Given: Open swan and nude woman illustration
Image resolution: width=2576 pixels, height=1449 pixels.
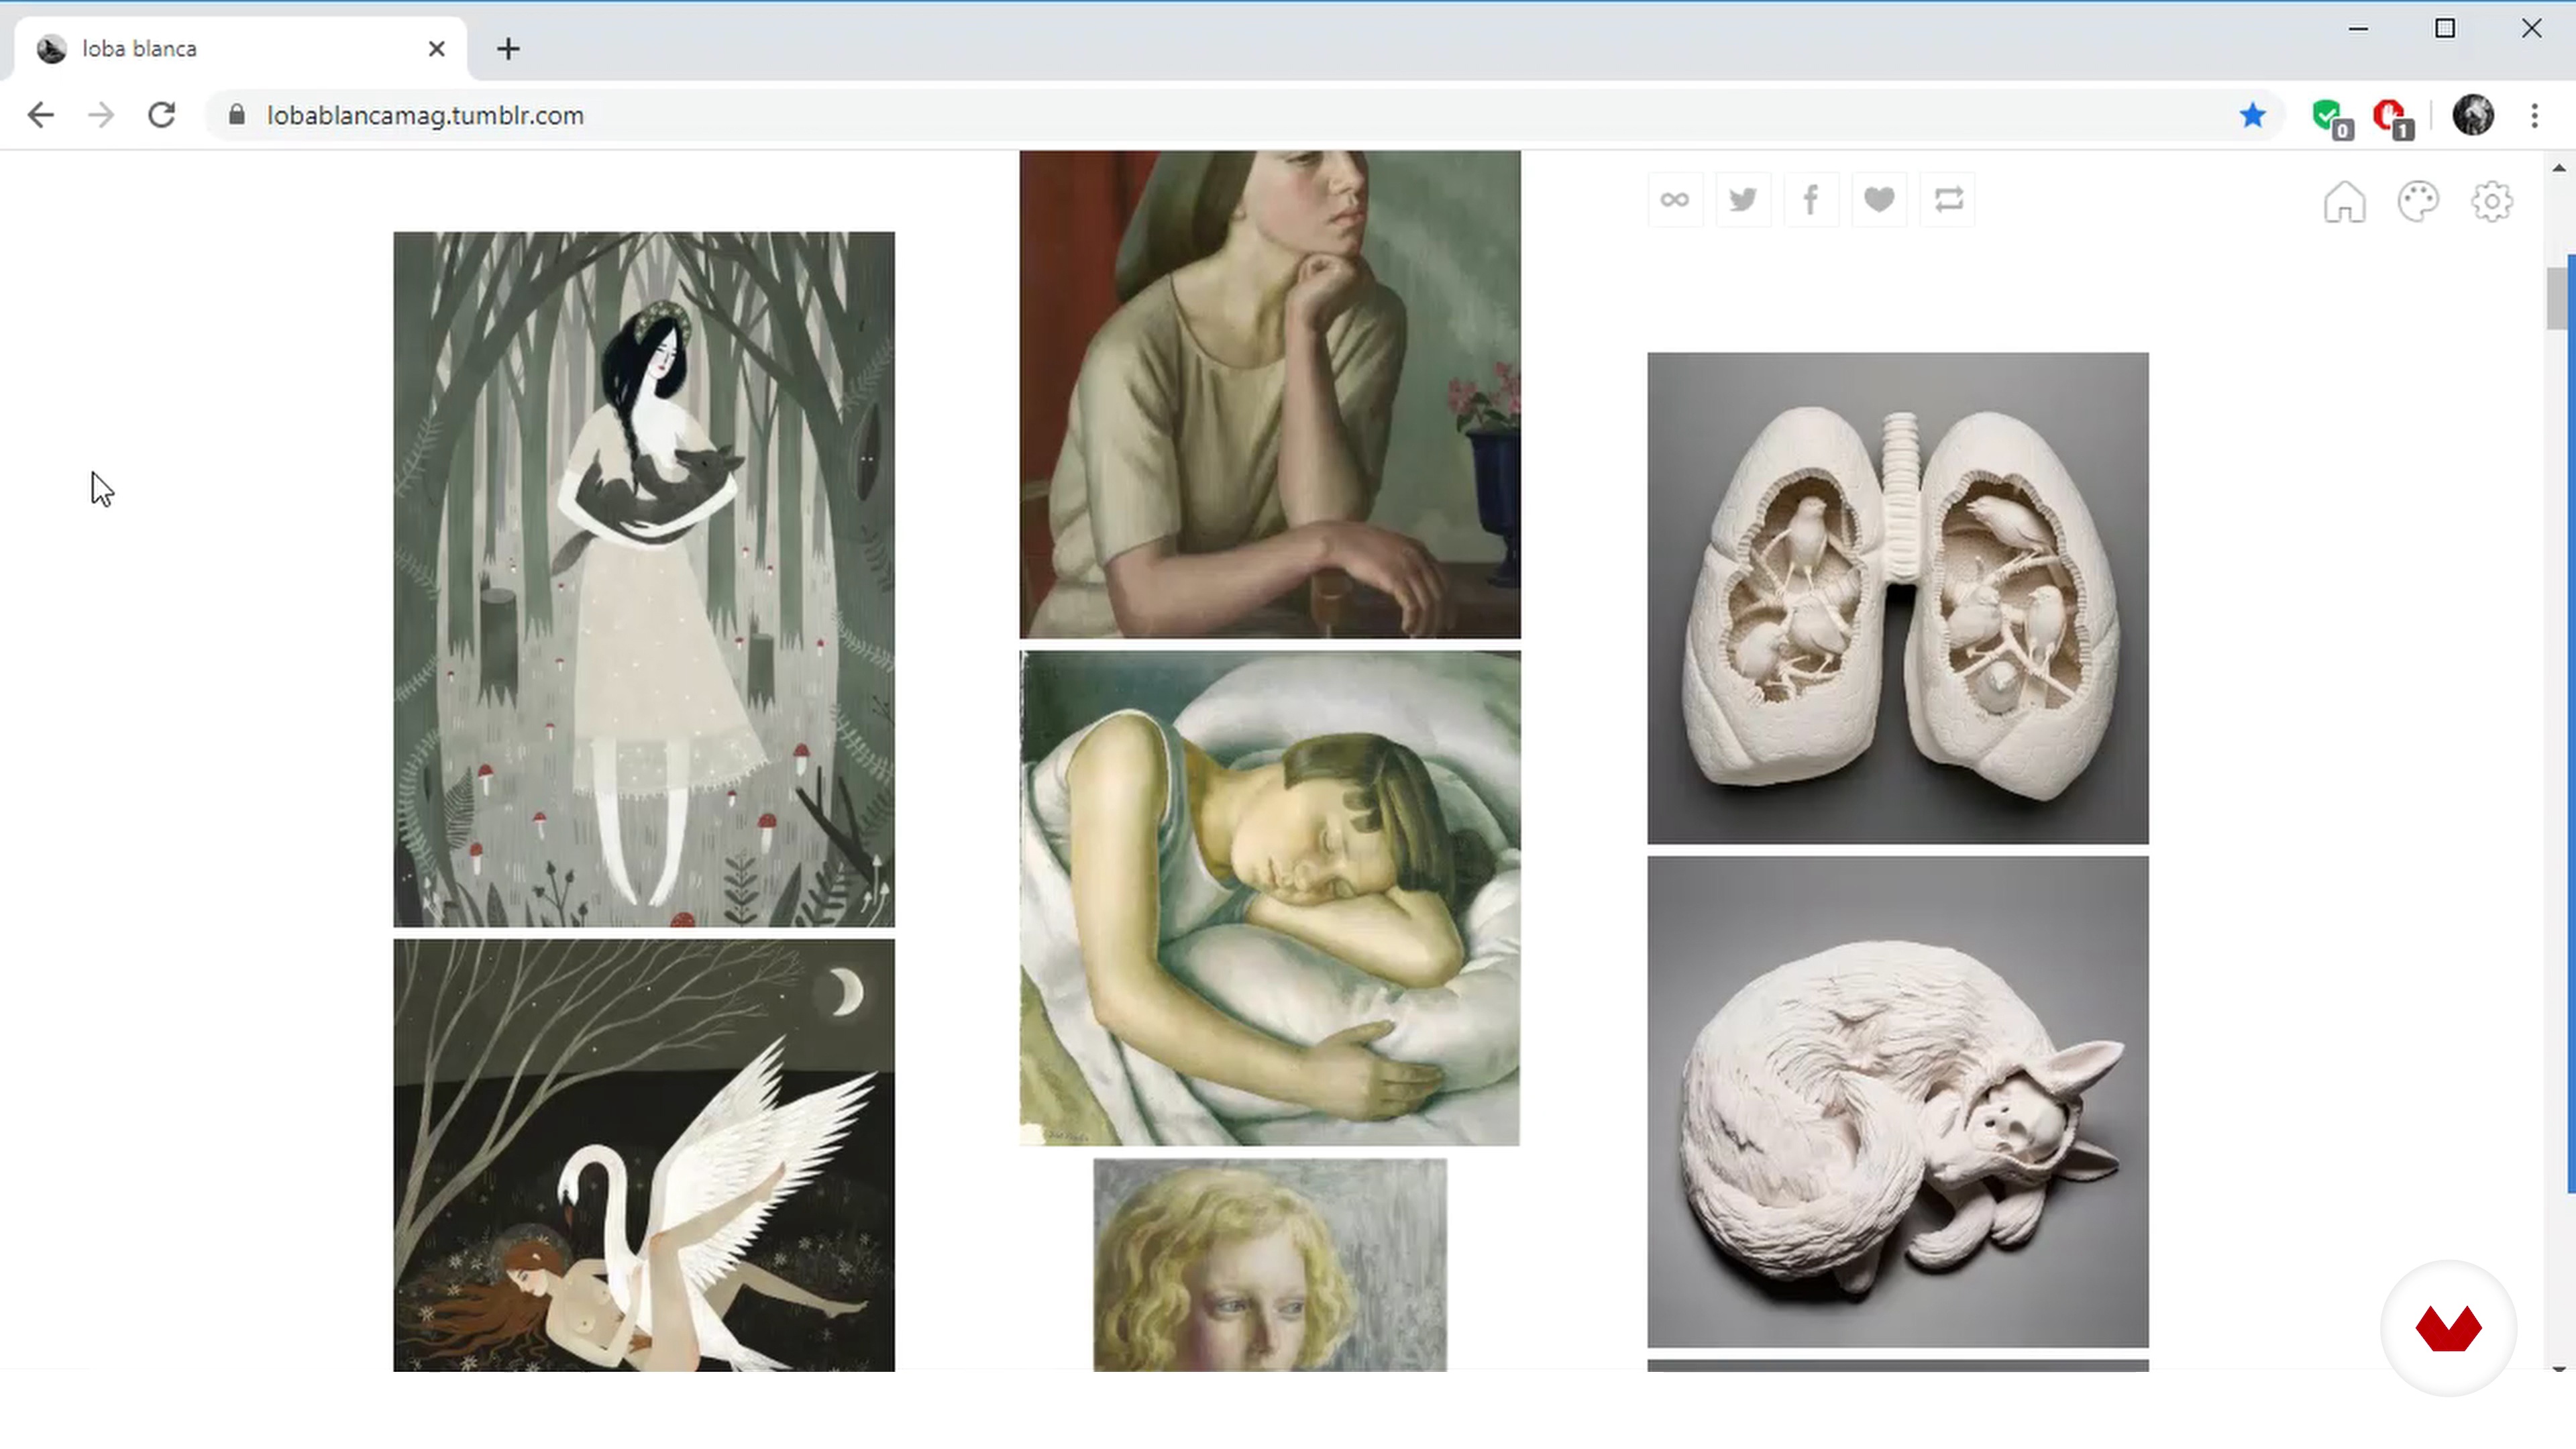Looking at the screenshot, I should (x=644, y=1155).
